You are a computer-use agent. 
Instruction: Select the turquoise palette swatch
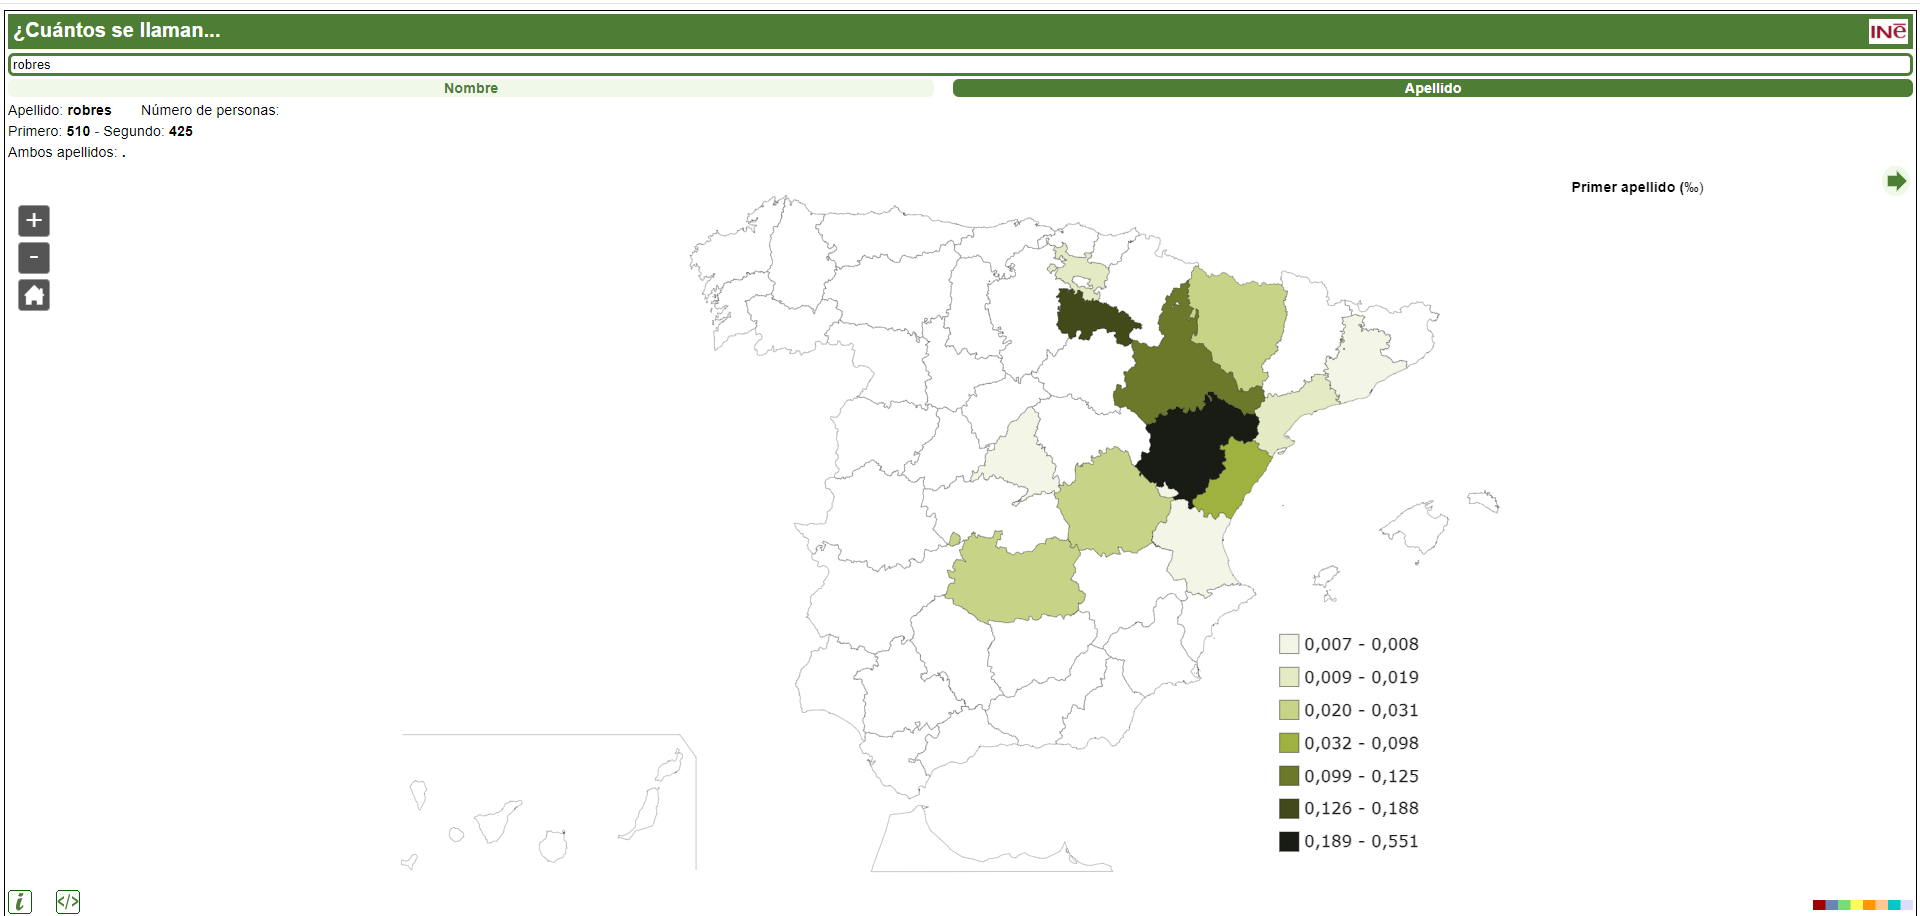(1894, 905)
